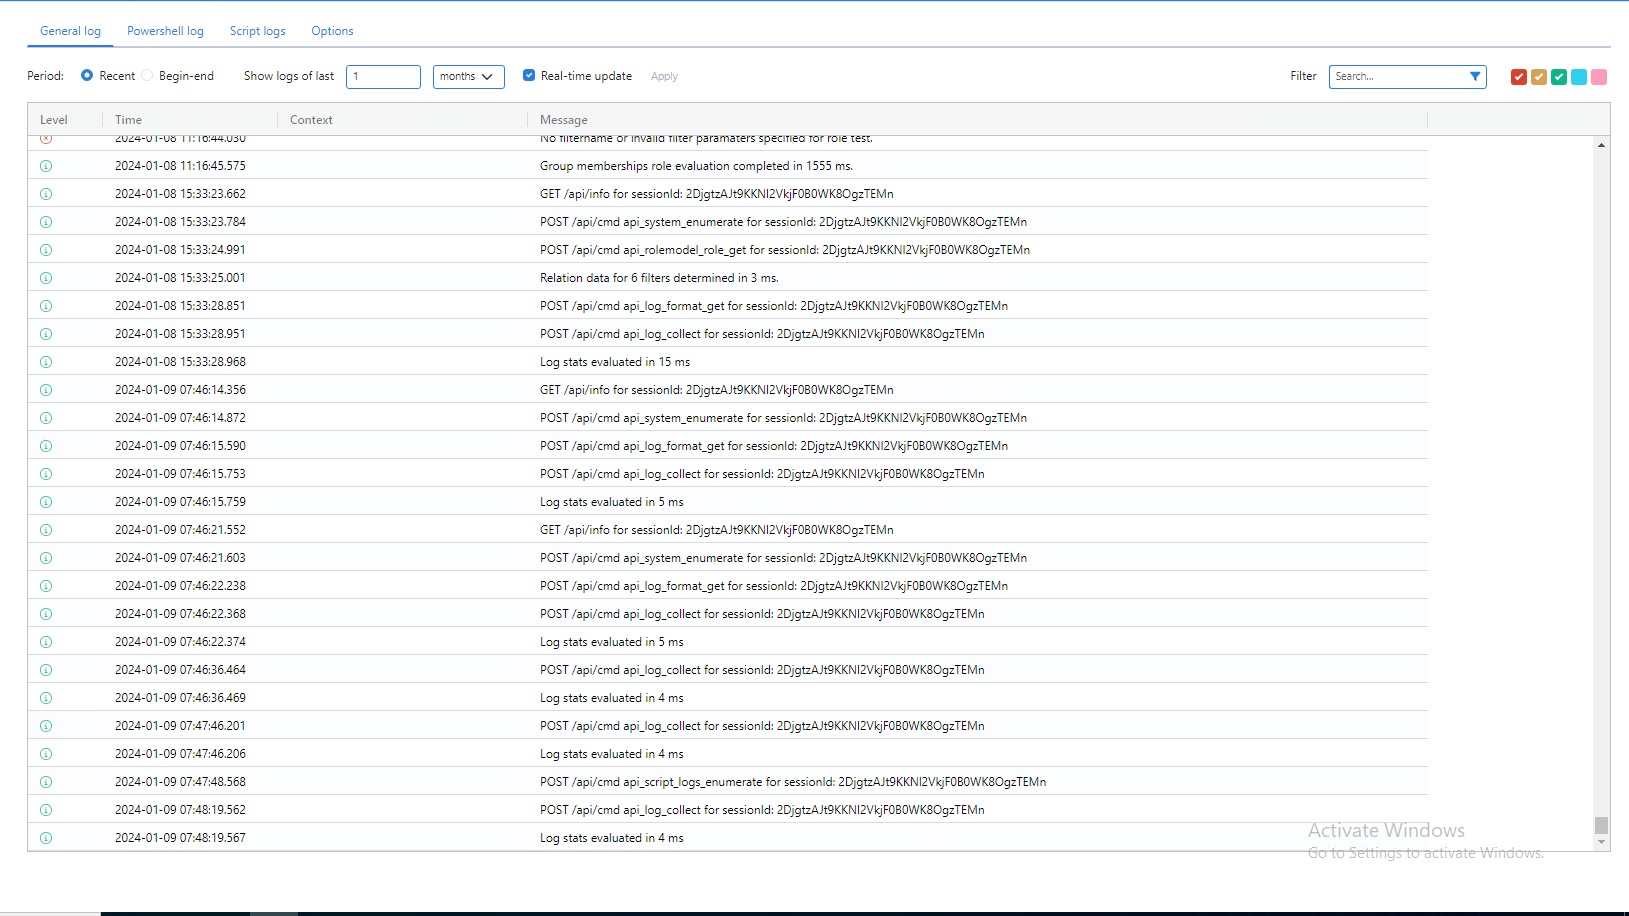Open the months unit dropdown
The height and width of the screenshot is (916, 1629).
pos(468,76)
